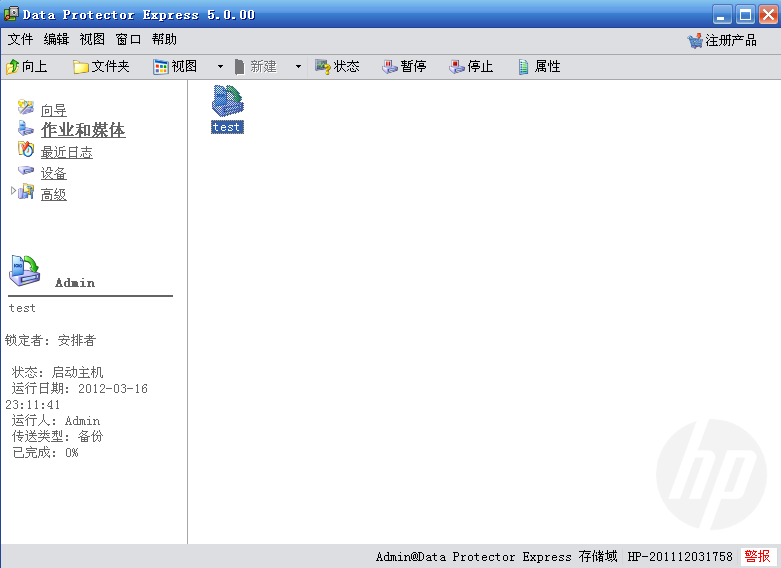Click the test name in the info panel
This screenshot has width=781, height=568.
[x=22, y=308]
